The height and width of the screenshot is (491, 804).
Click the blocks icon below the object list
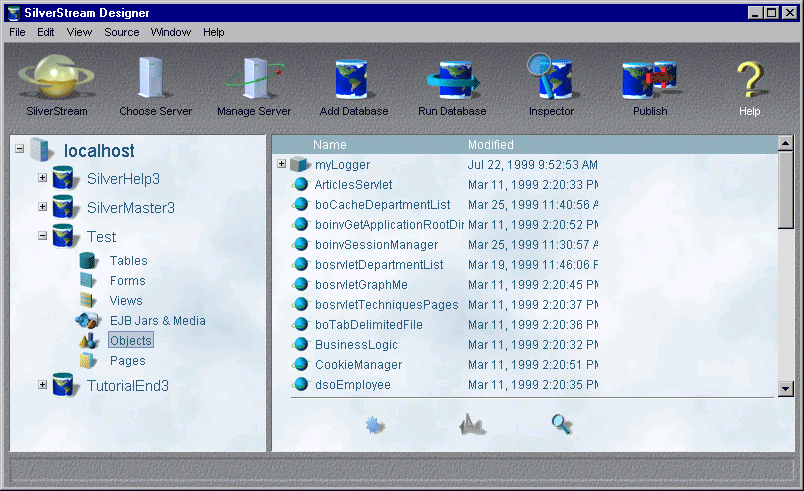[472, 424]
